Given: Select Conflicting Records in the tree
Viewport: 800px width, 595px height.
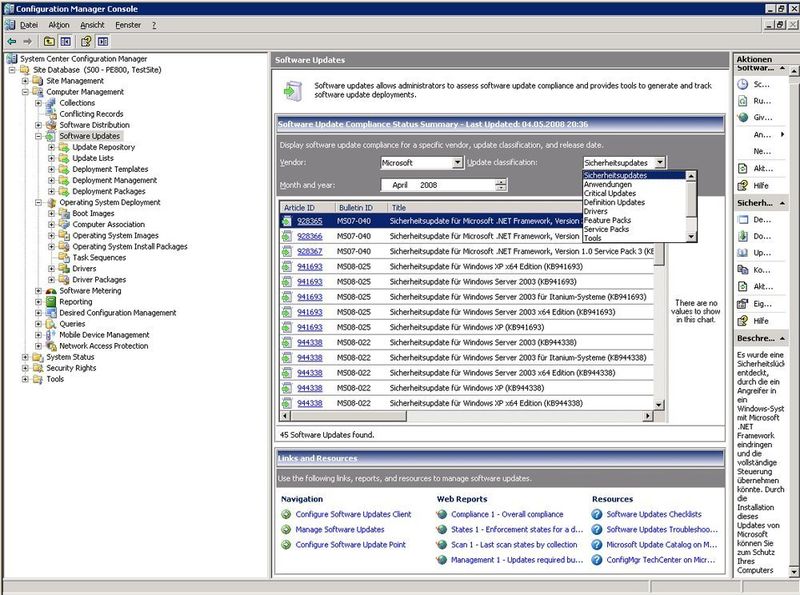Looking at the screenshot, I should 91,114.
